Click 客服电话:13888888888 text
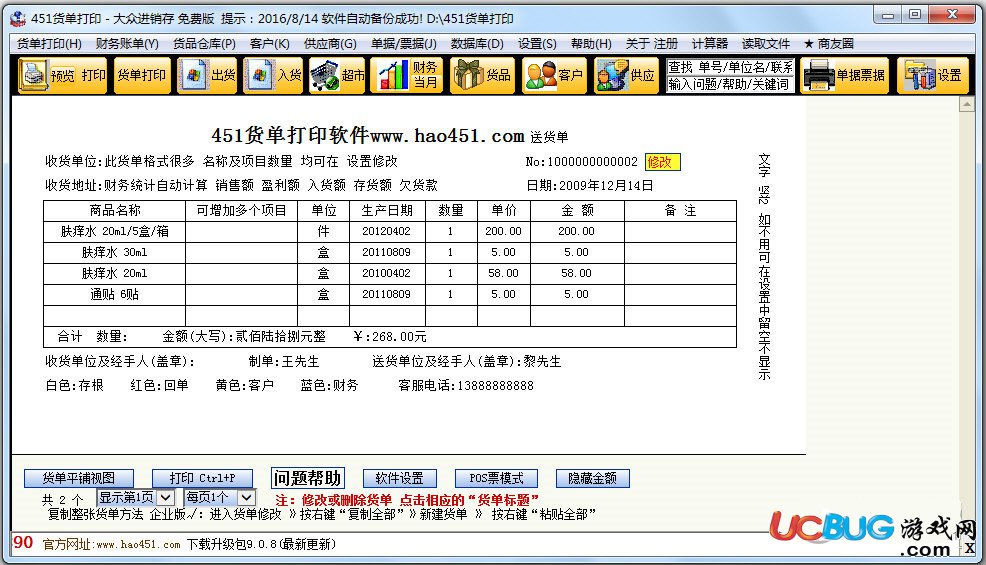 coord(466,385)
